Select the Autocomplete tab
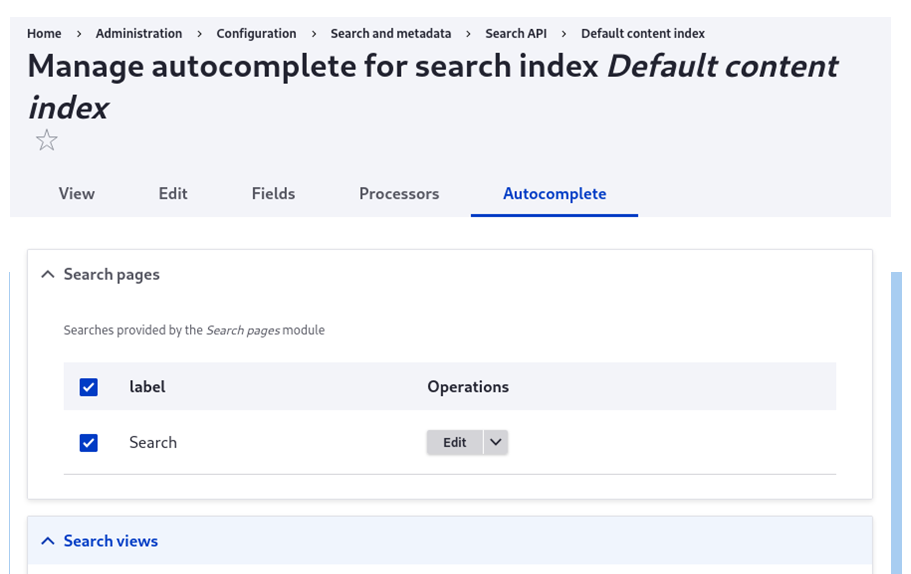The height and width of the screenshot is (574, 911). coord(554,194)
